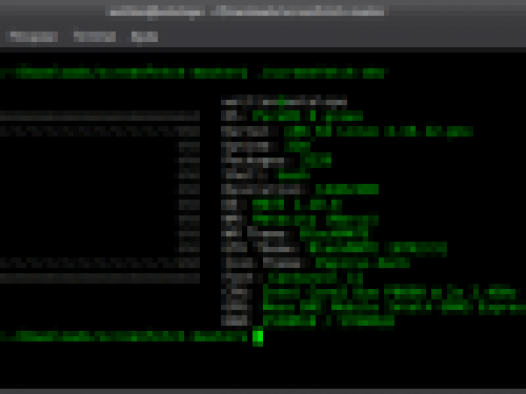526x394 pixels.
Task: Click the header line above the system info list
Action: [284, 102]
